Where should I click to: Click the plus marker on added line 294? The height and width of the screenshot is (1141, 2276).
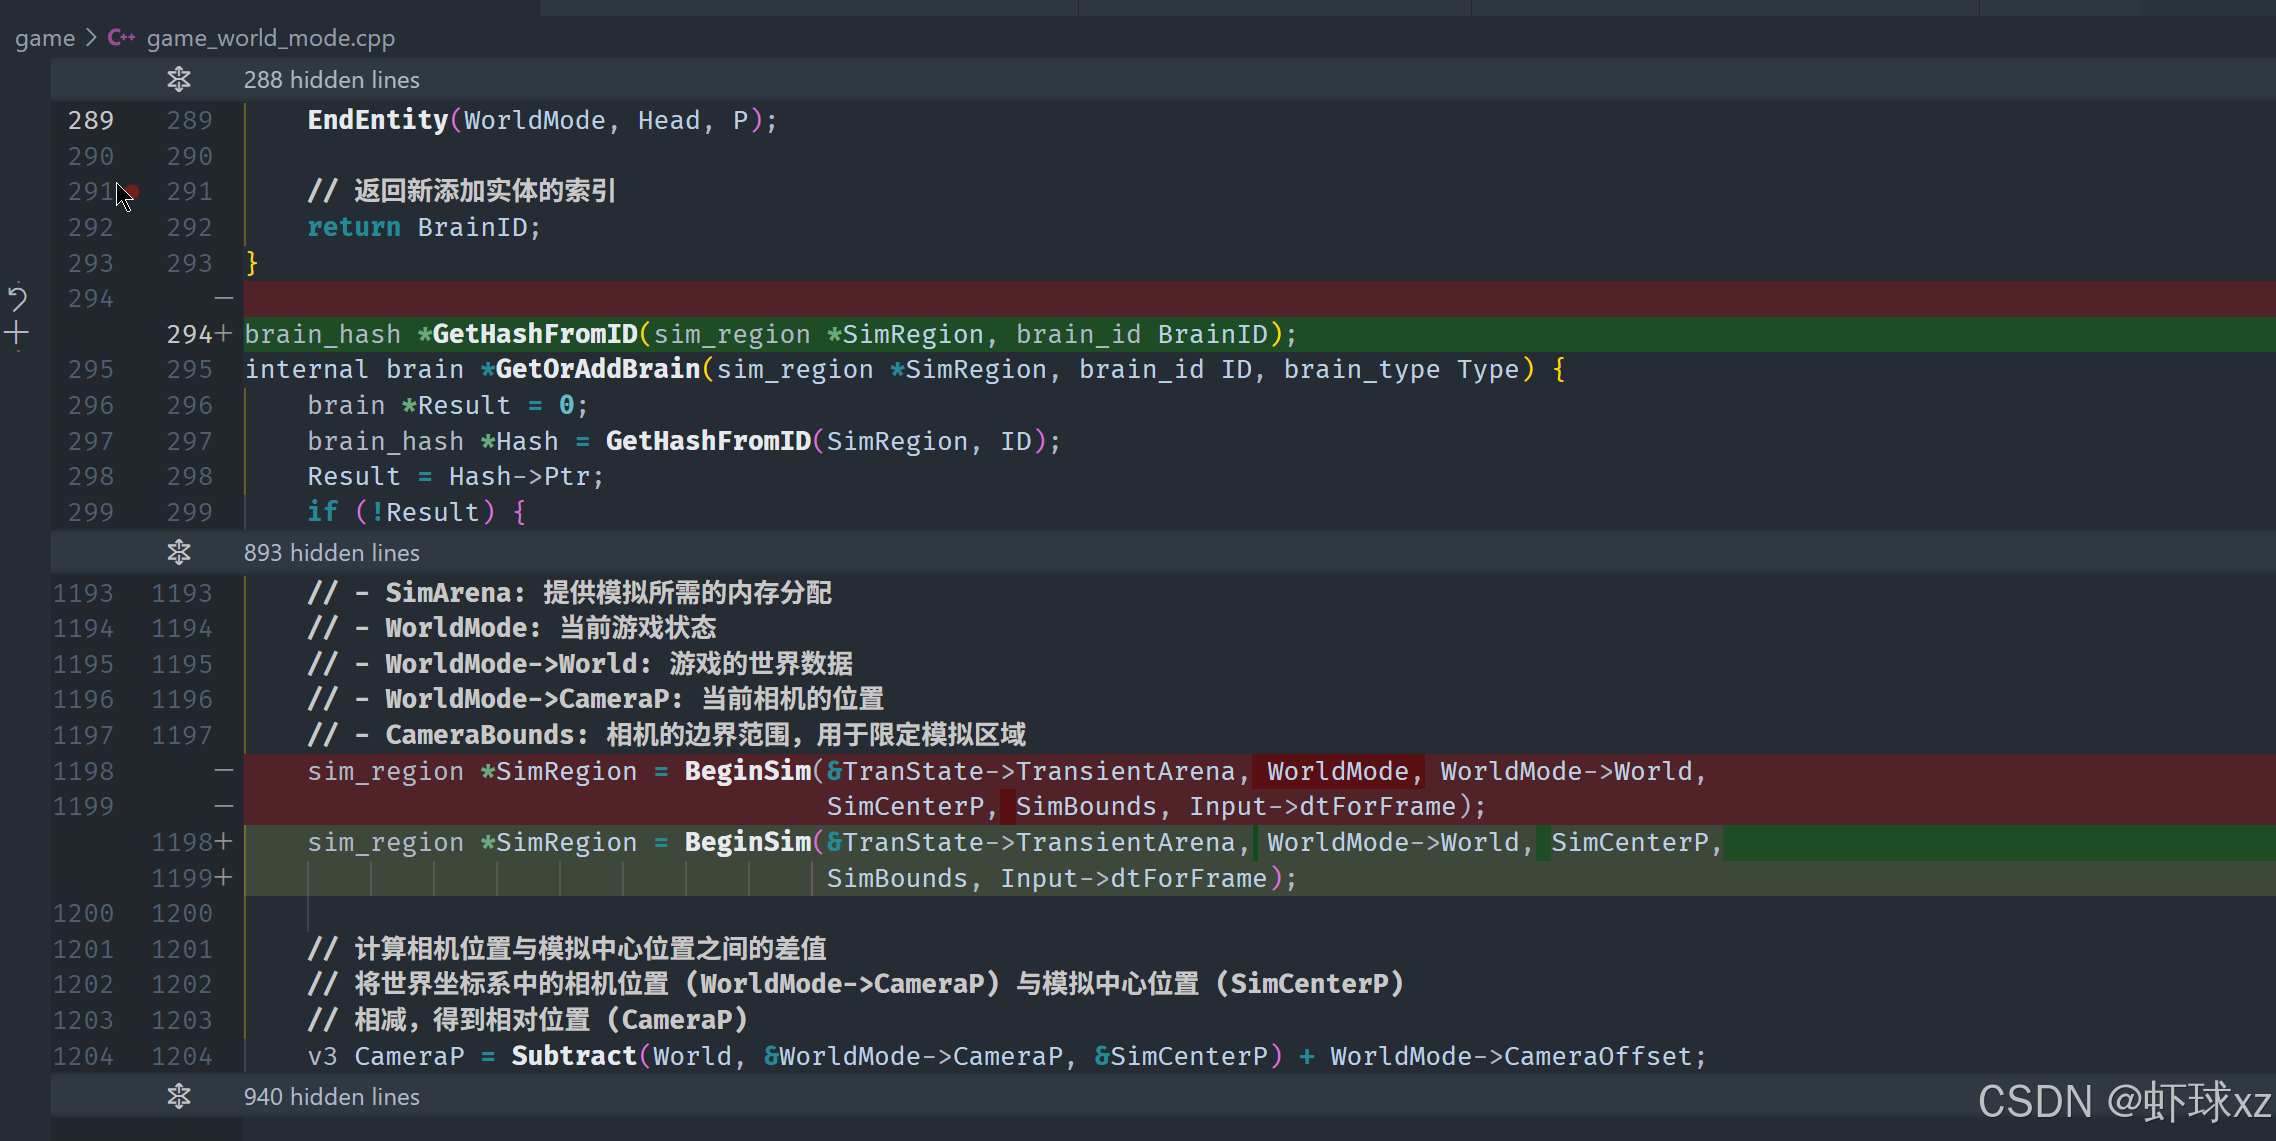point(224,334)
